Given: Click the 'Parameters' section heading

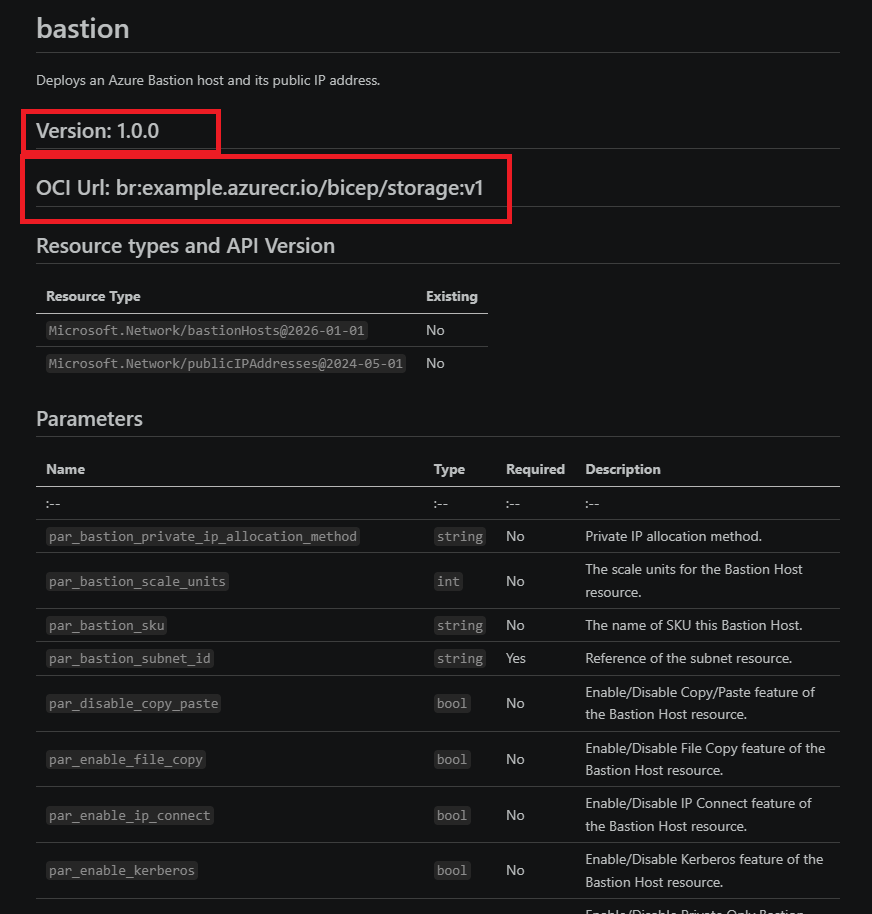Looking at the screenshot, I should coord(89,419).
